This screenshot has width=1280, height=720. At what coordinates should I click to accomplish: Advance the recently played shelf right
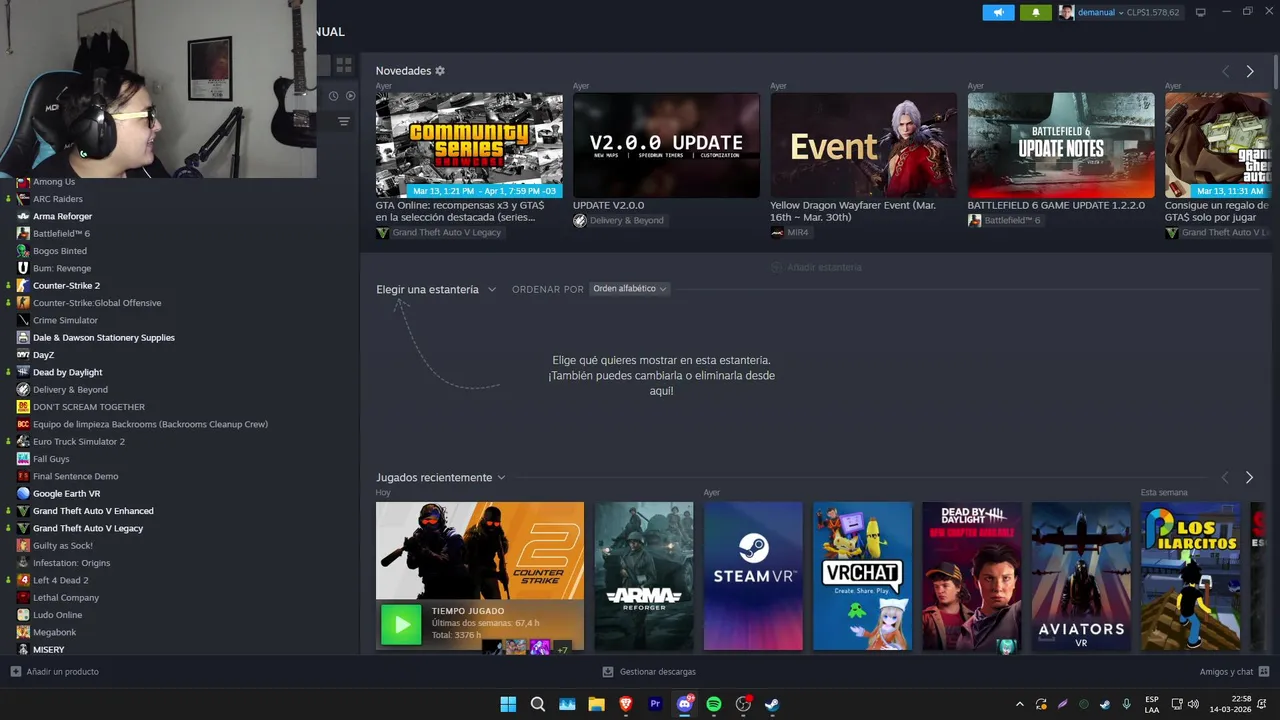(x=1249, y=478)
